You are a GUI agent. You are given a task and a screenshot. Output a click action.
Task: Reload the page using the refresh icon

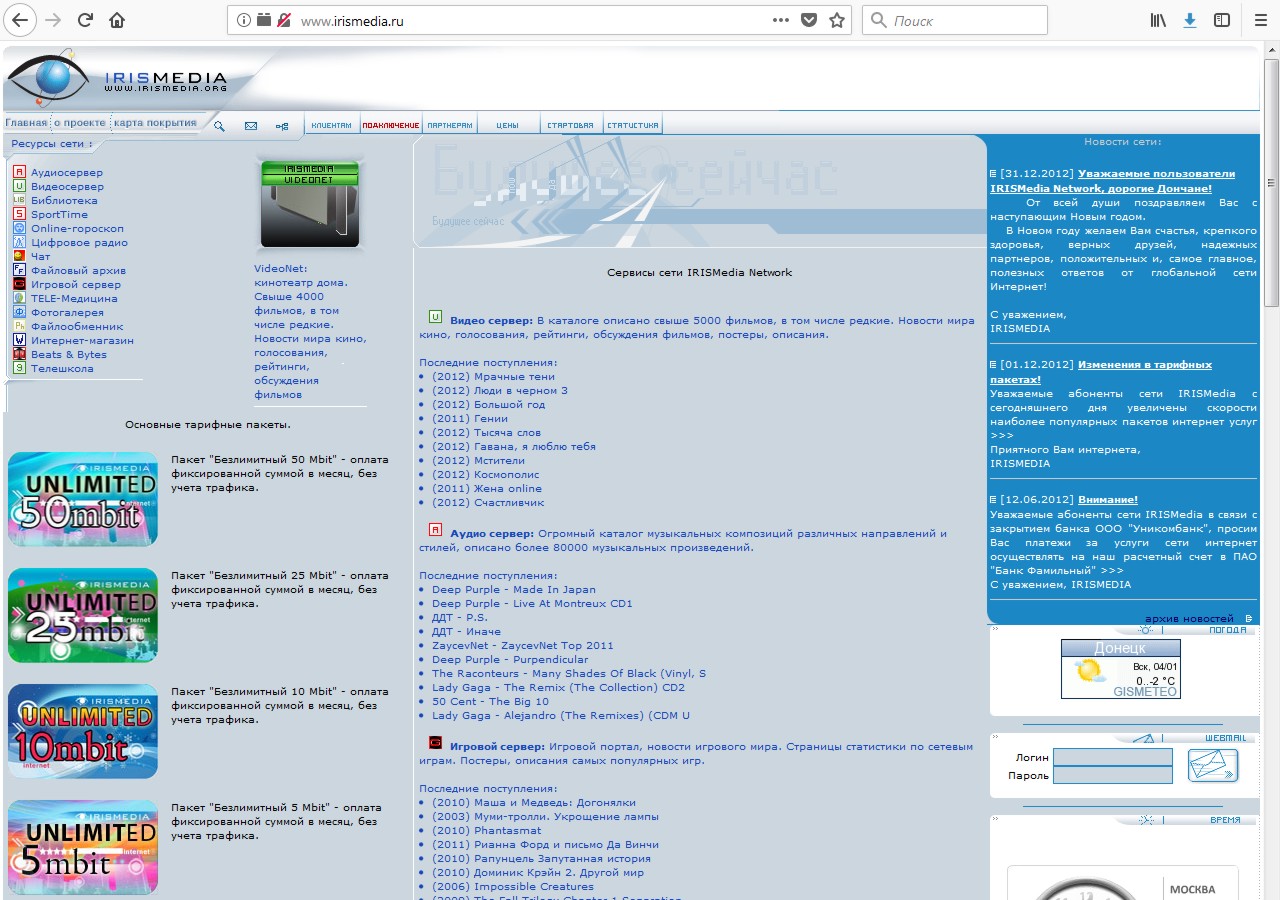click(x=85, y=20)
